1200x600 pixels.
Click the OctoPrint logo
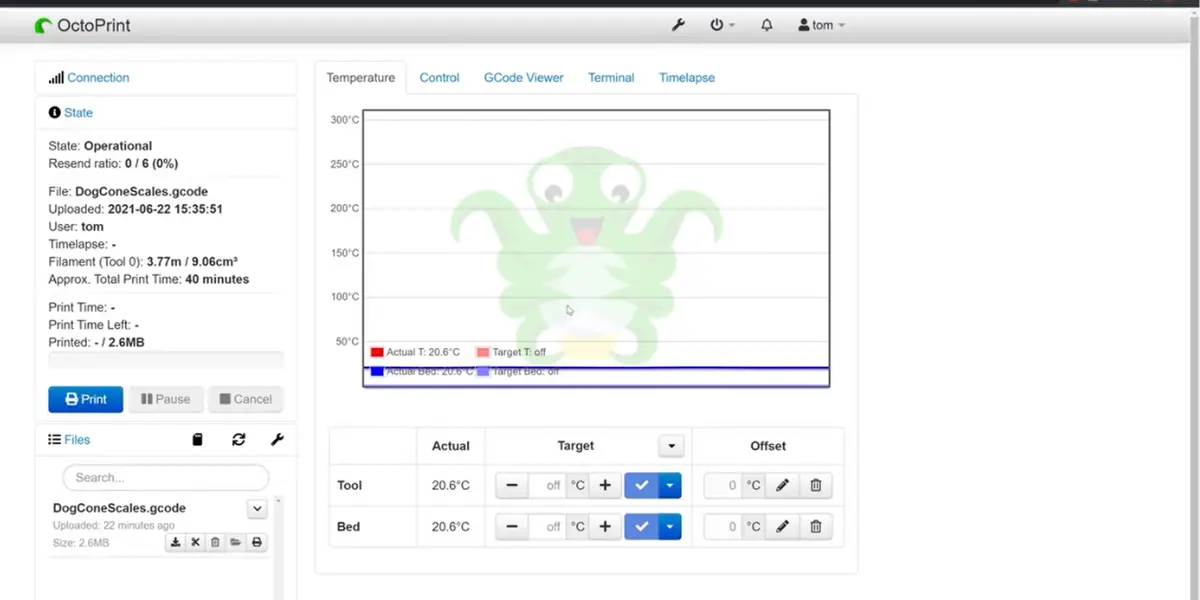coord(82,25)
